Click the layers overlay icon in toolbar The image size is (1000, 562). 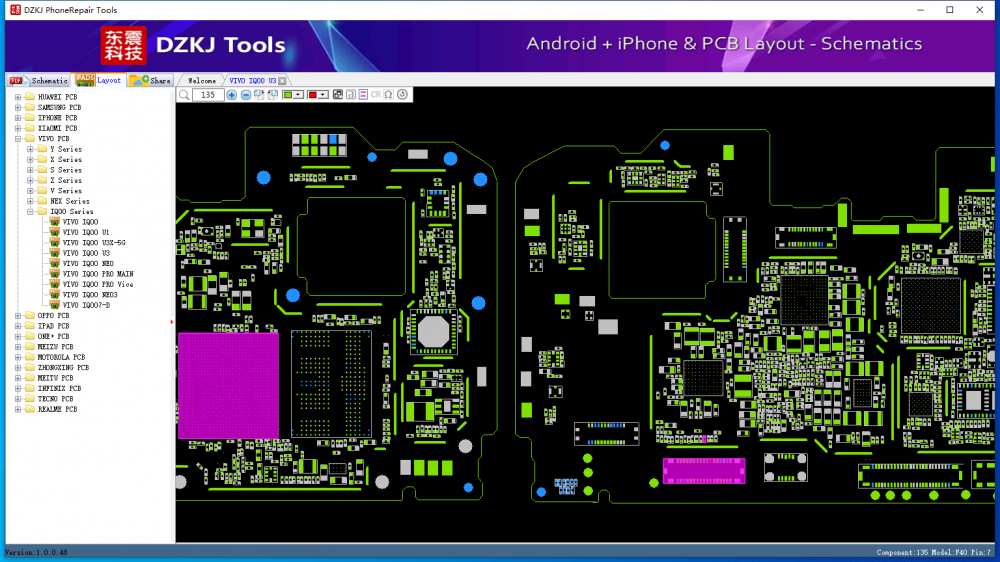[338, 95]
